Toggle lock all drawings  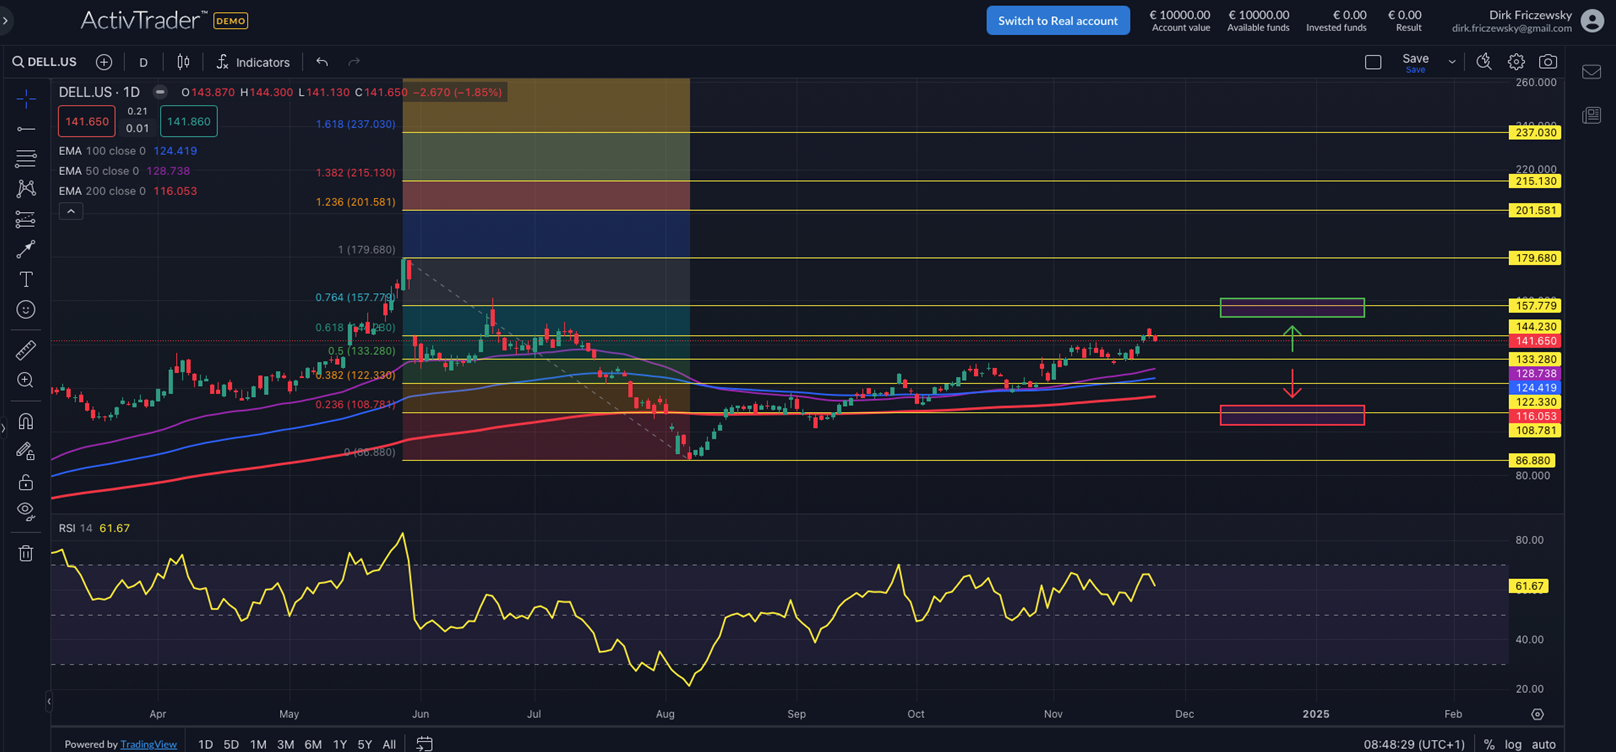(26, 482)
